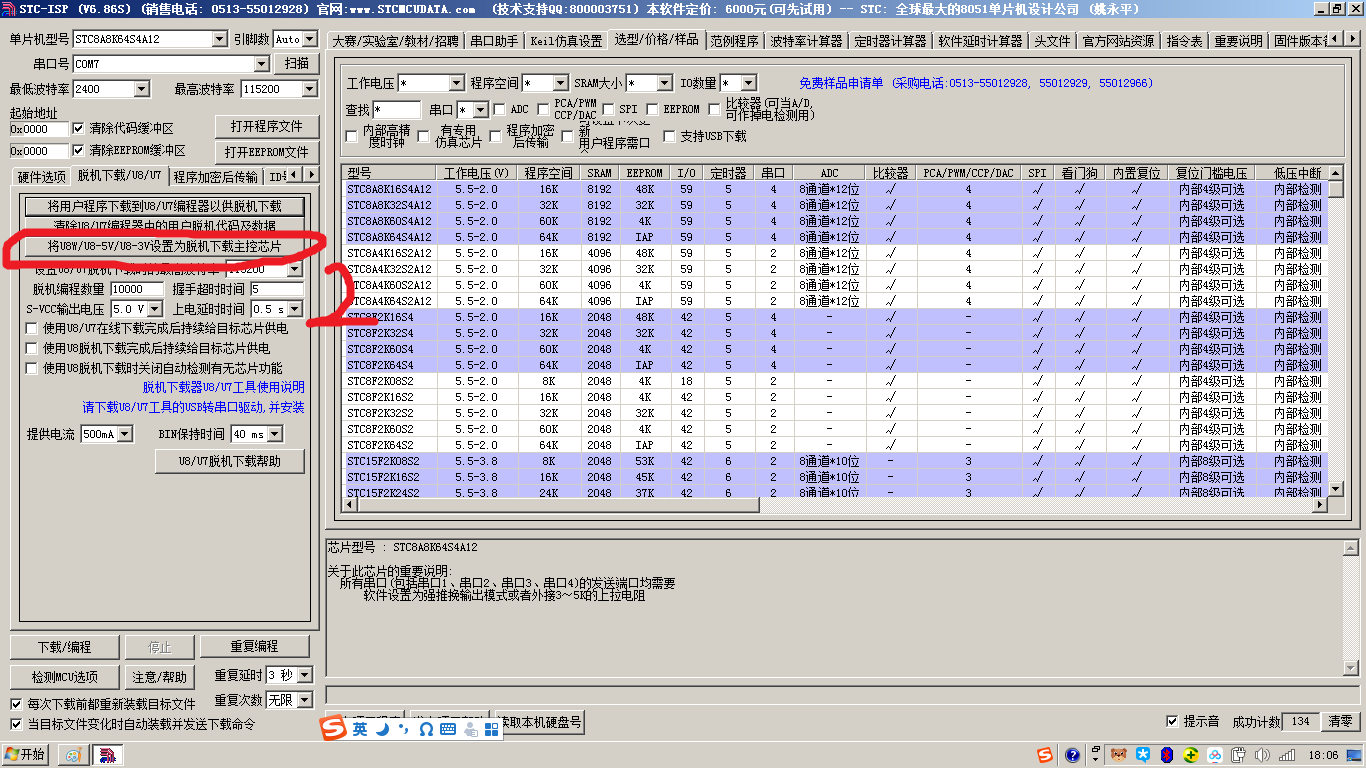Image resolution: width=1366 pixels, height=768 pixels.
Task: Click the network signal bars tray icon
Action: click(x=1285, y=755)
